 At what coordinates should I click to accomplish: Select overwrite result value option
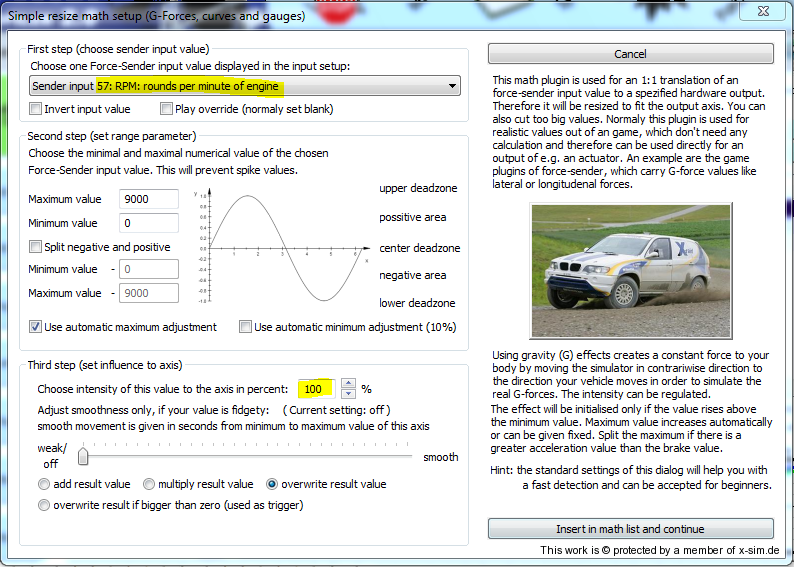click(272, 484)
